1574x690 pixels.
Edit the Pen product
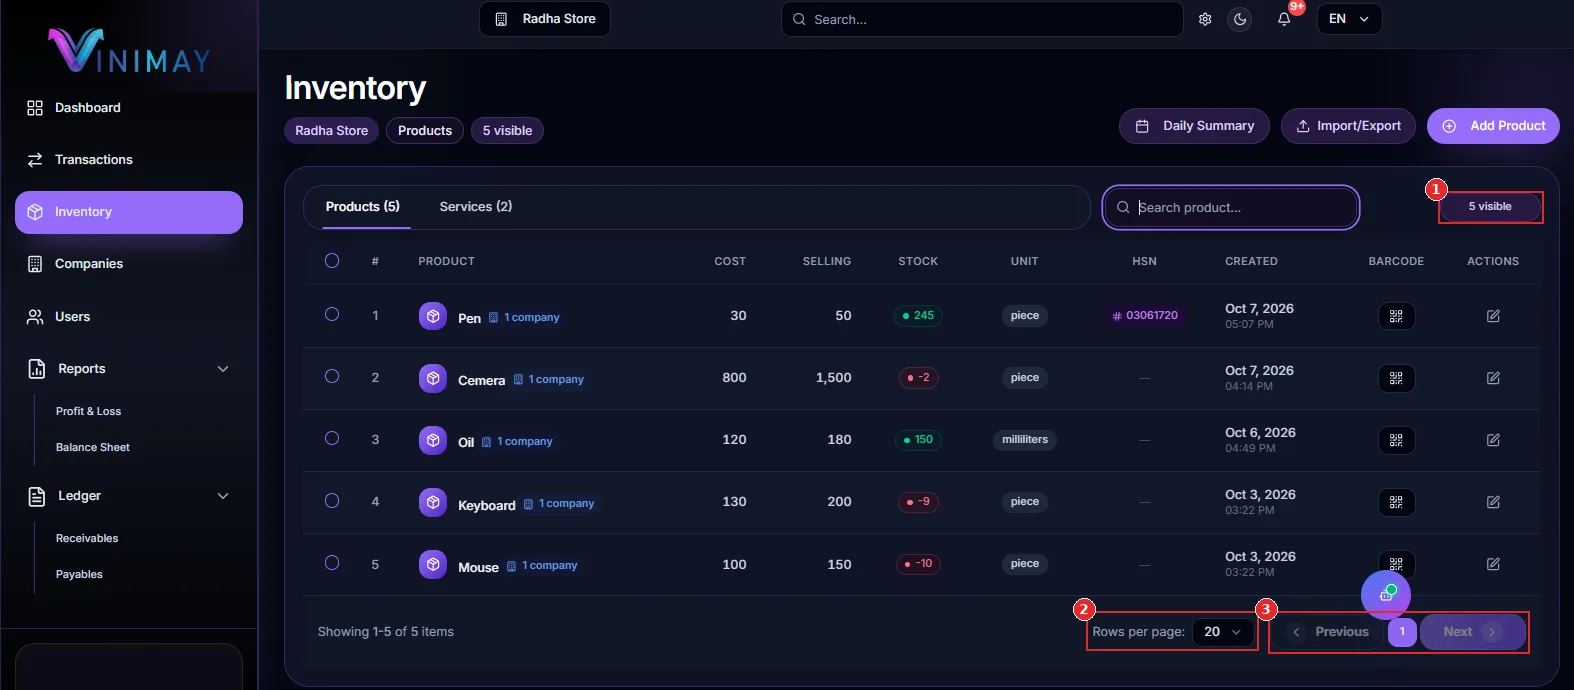click(x=1493, y=316)
